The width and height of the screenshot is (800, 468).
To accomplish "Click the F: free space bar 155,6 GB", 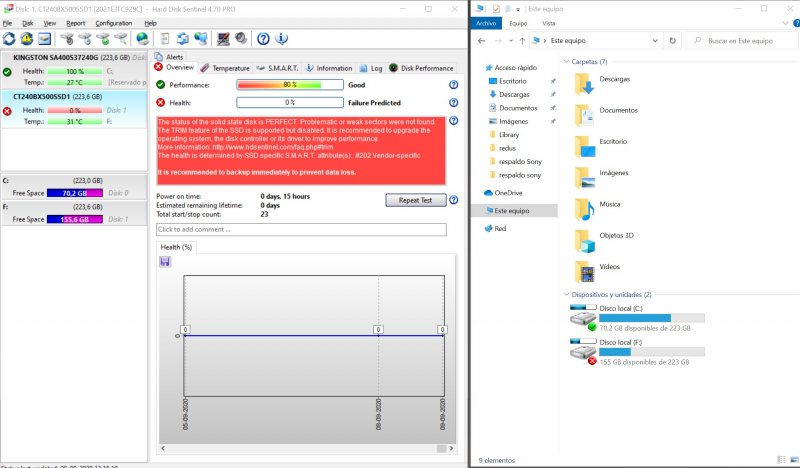I will 75,219.
